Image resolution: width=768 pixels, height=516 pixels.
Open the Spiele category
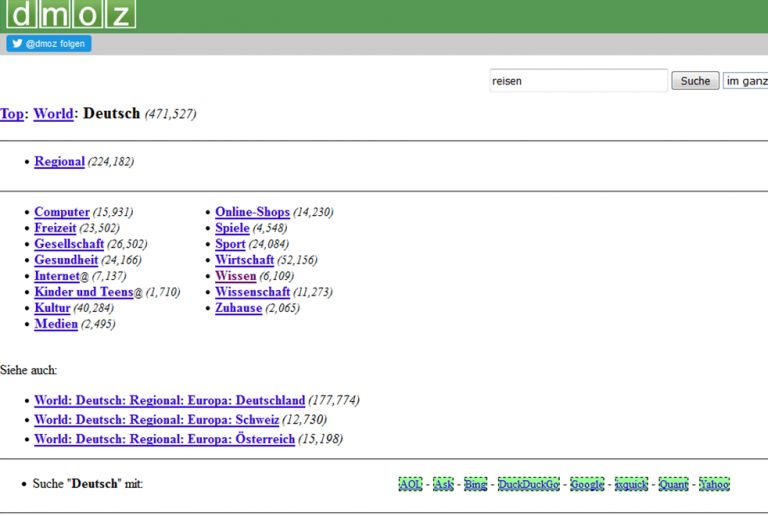pos(232,228)
